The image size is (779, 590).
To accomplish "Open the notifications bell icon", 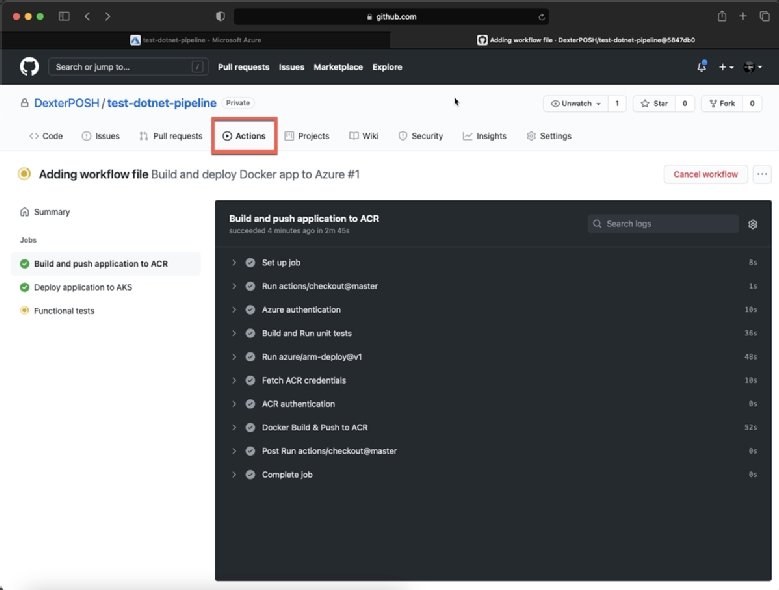I will 701,67.
